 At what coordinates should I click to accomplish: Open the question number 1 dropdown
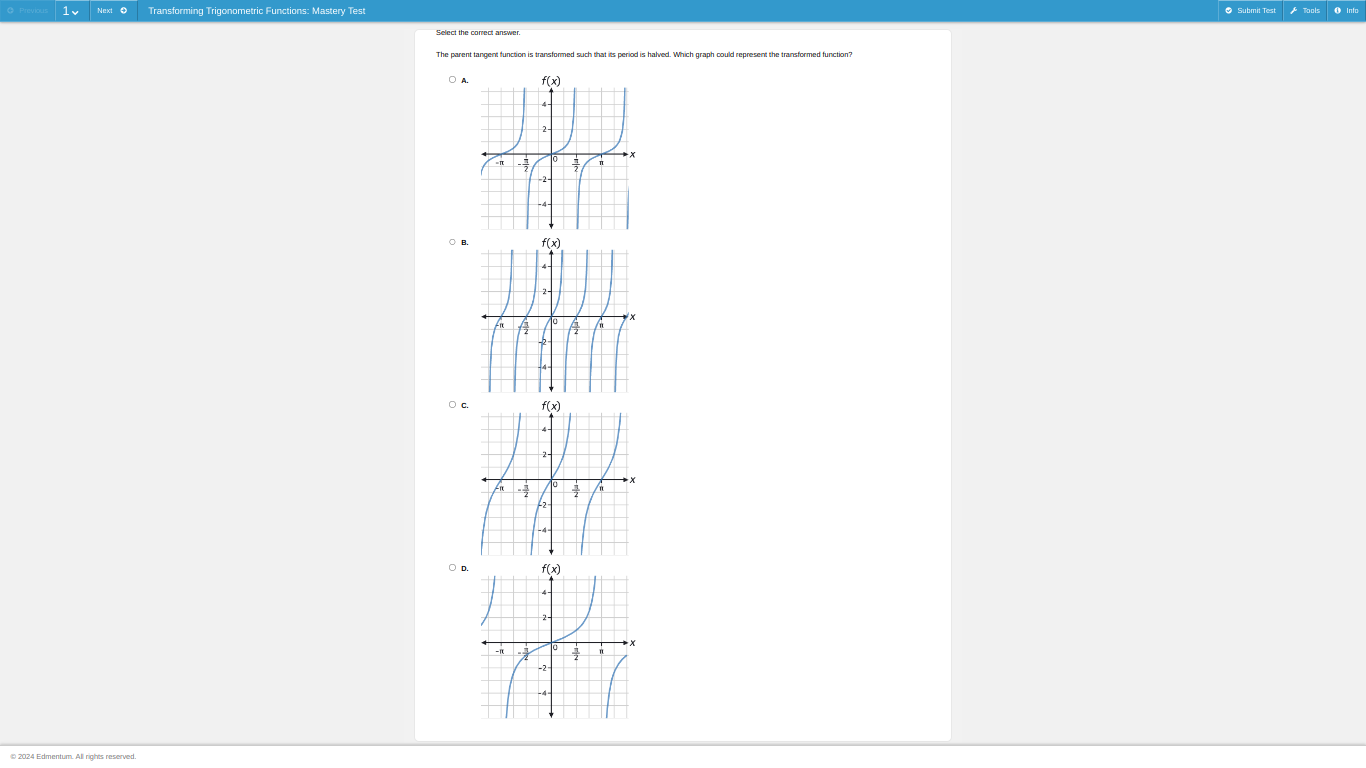tap(71, 11)
